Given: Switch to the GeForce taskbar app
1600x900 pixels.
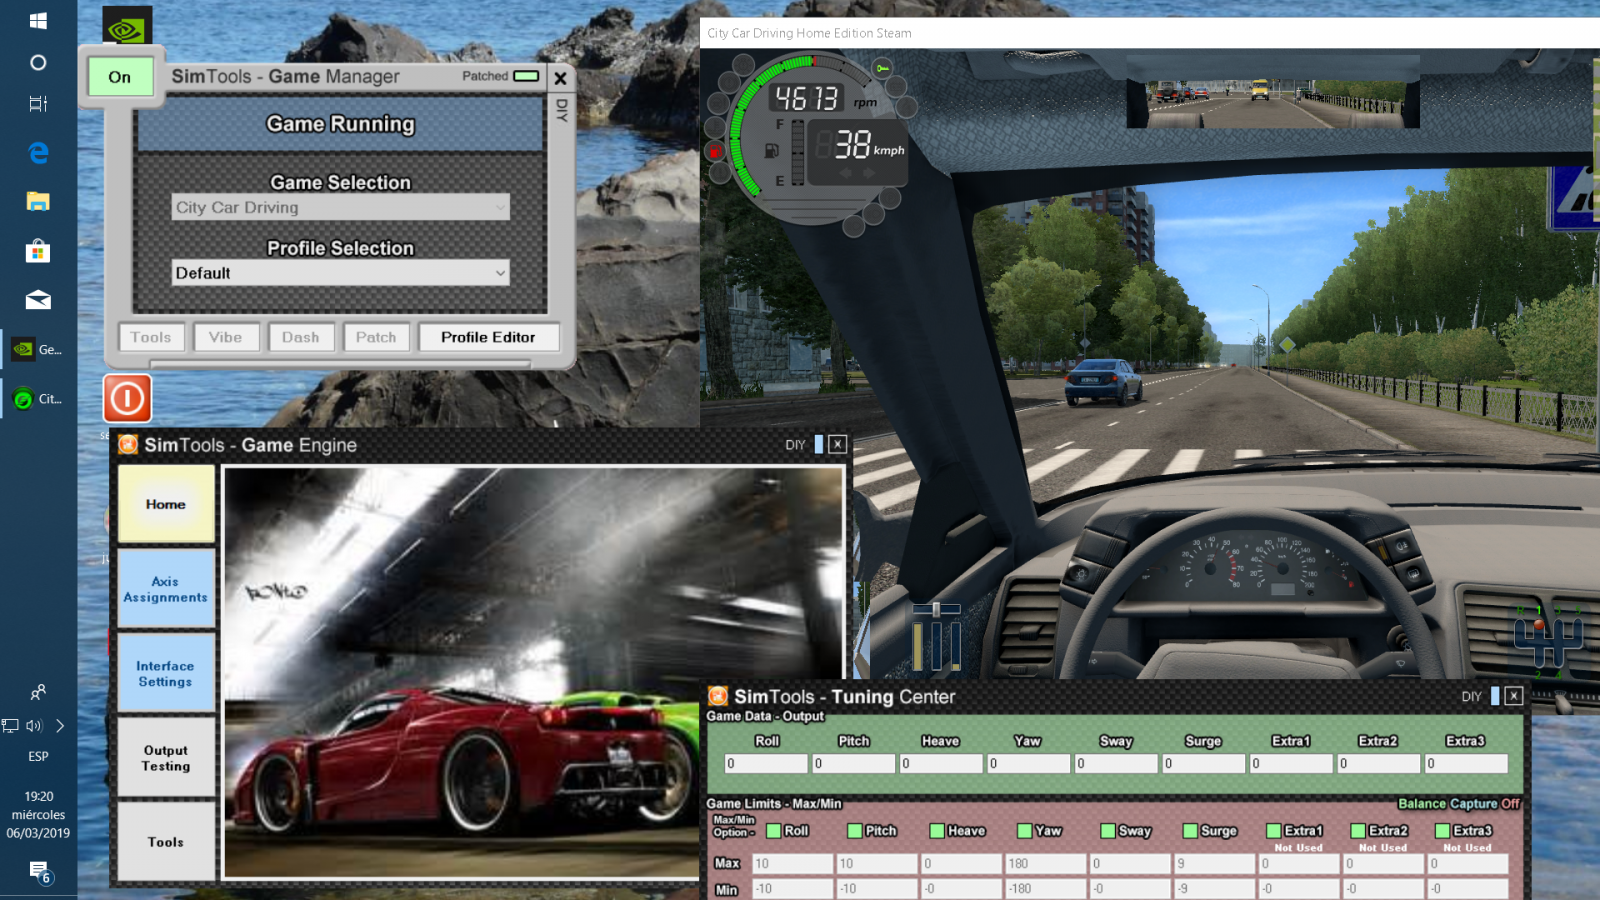Looking at the screenshot, I should tap(38, 349).
